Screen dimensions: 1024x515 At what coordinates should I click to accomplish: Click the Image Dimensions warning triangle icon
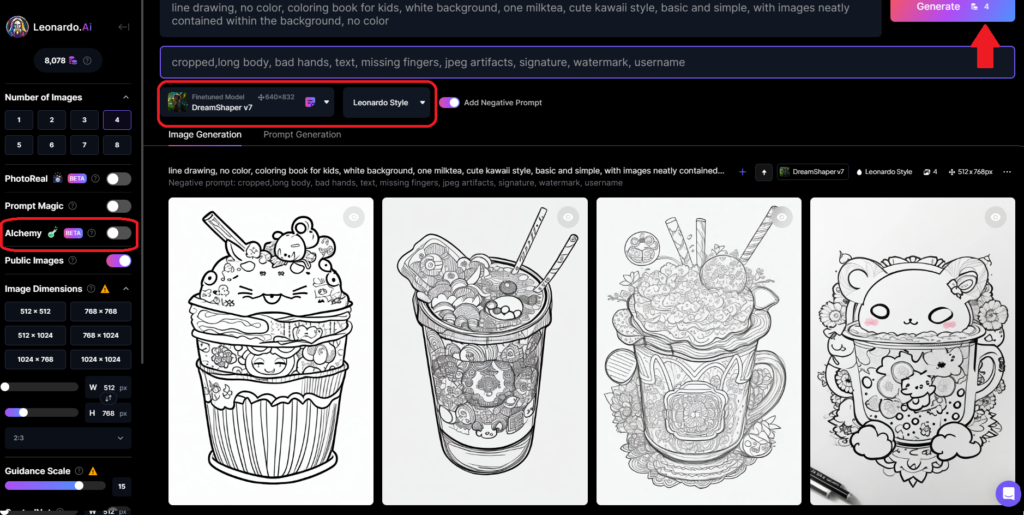coord(105,289)
